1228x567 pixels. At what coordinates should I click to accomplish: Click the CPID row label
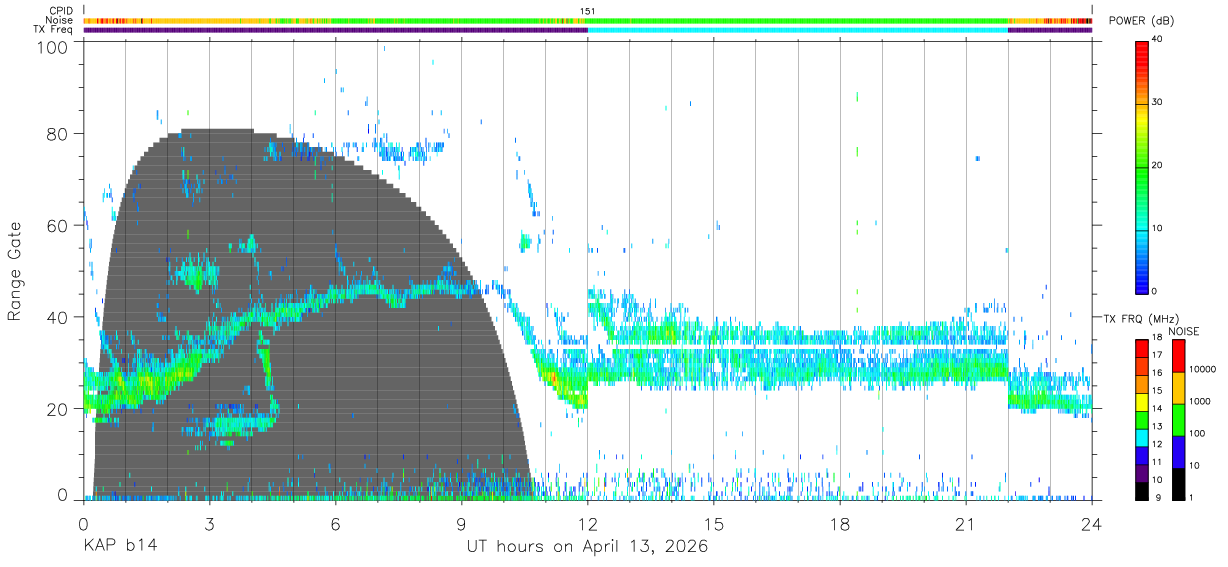tap(60, 11)
